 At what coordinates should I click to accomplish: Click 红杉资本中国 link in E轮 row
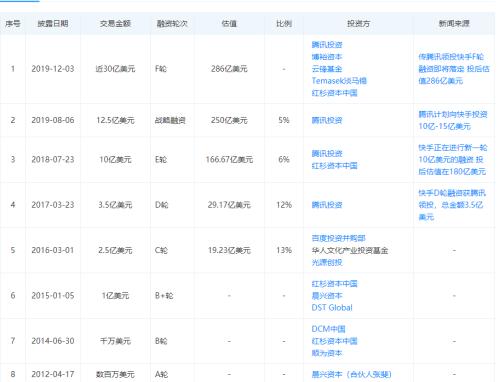coord(334,165)
